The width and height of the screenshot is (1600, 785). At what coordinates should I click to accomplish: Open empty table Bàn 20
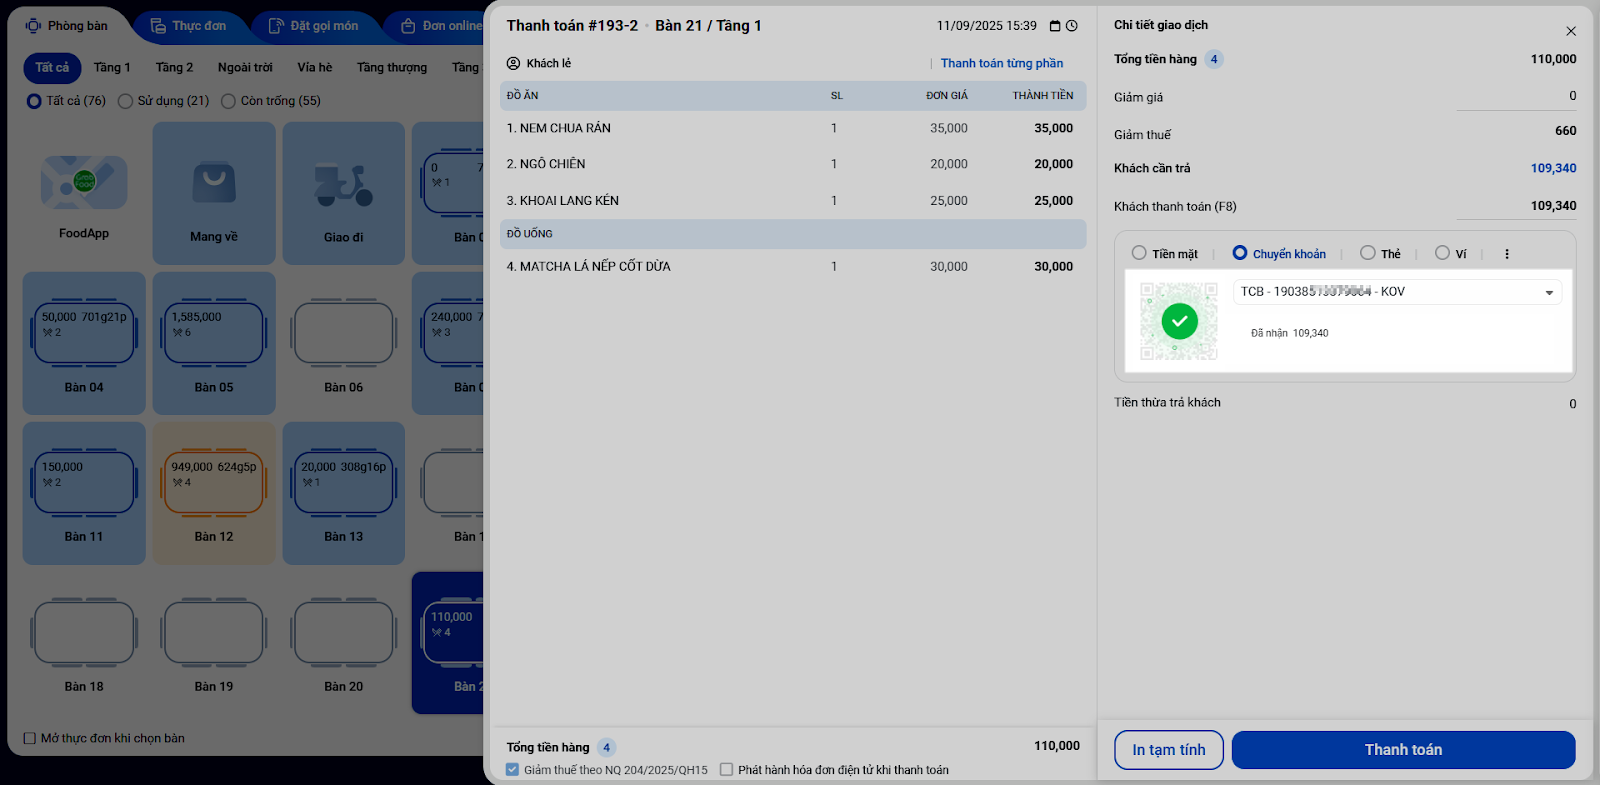click(344, 643)
